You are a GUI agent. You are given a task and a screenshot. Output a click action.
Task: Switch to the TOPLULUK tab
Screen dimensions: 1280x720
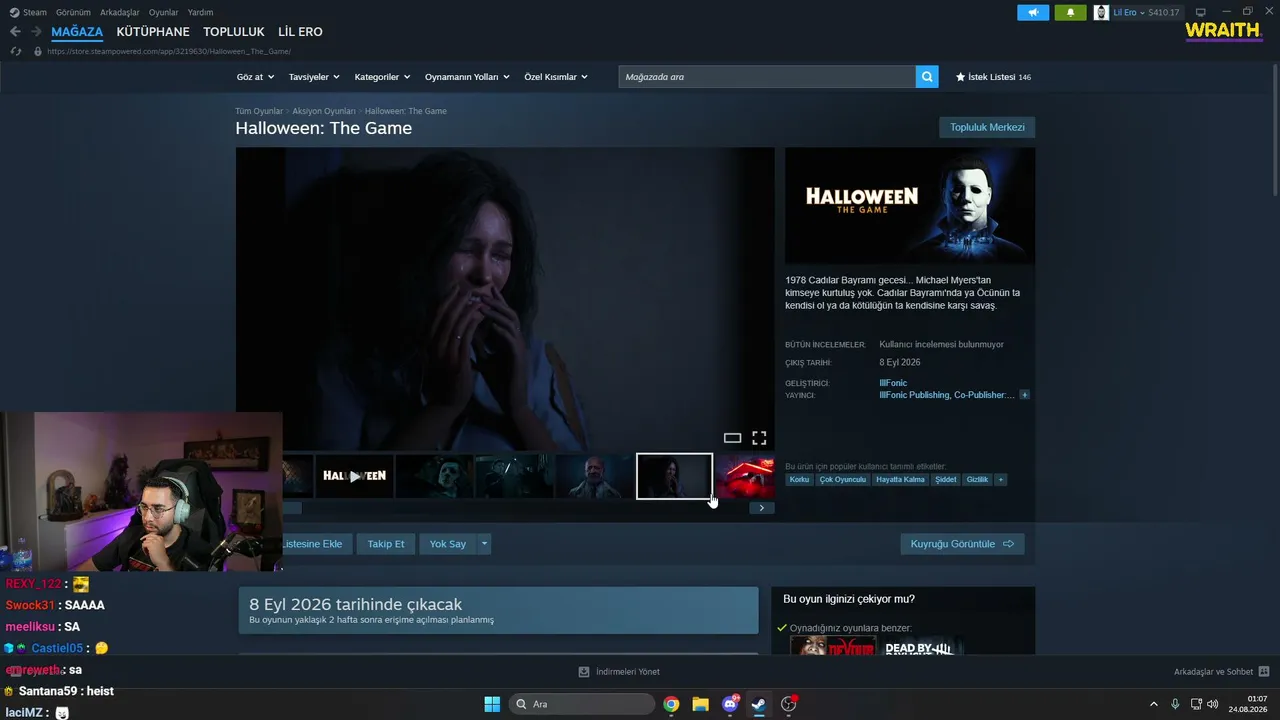click(x=234, y=32)
